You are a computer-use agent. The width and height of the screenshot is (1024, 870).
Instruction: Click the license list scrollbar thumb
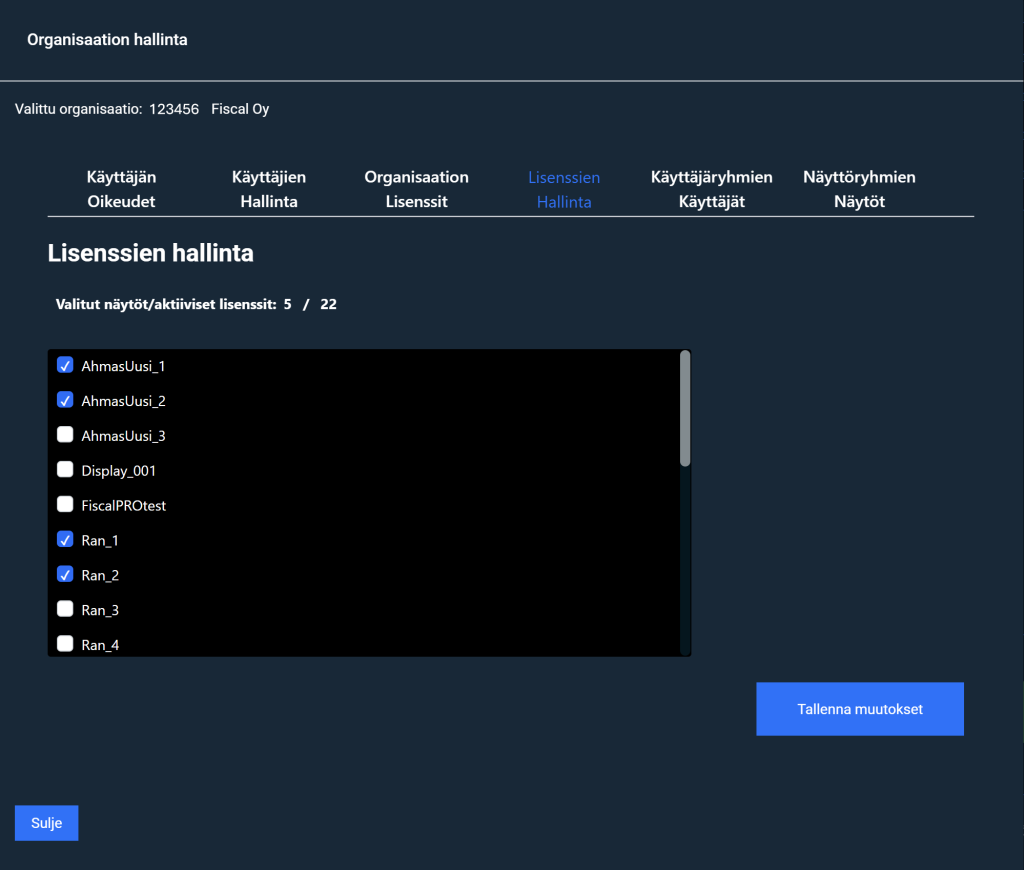pos(685,408)
